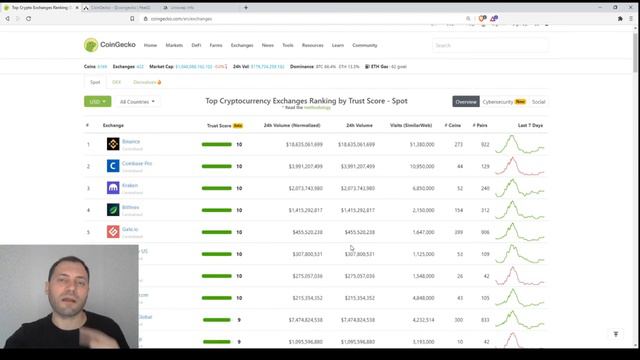Switch to the Derivatives tab
Image resolution: width=640 pixels, height=360 pixels.
(x=147, y=82)
